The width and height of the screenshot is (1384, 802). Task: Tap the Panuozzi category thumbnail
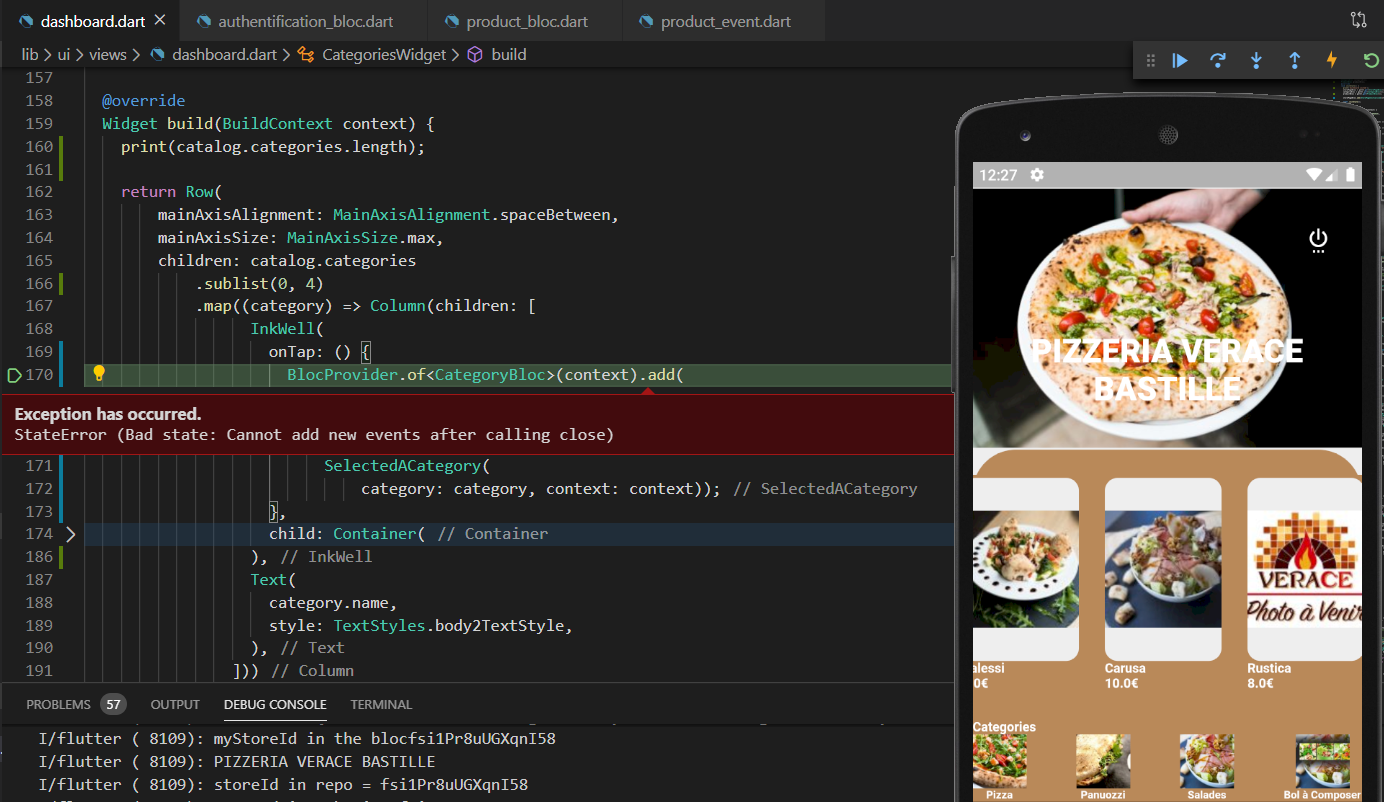(x=1103, y=761)
